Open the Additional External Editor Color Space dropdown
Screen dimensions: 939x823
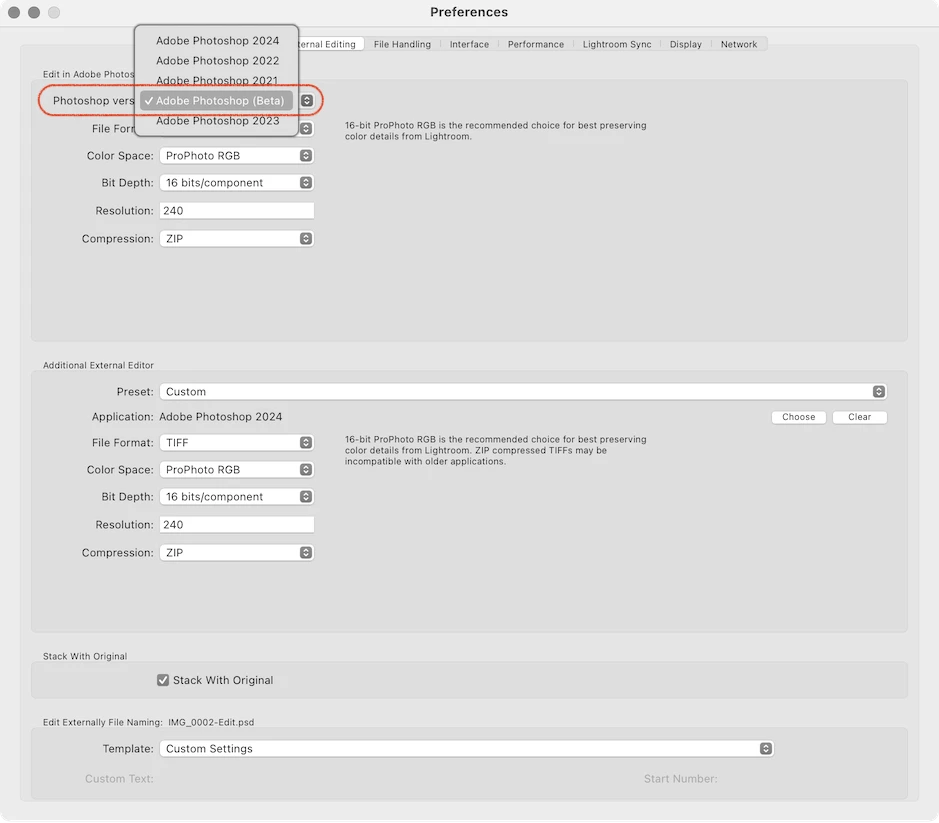(237, 470)
